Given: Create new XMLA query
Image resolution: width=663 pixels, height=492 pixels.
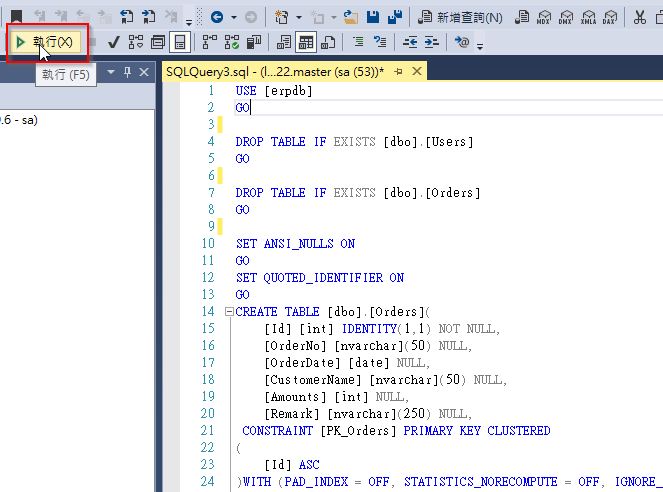Looking at the screenshot, I should [x=588, y=17].
